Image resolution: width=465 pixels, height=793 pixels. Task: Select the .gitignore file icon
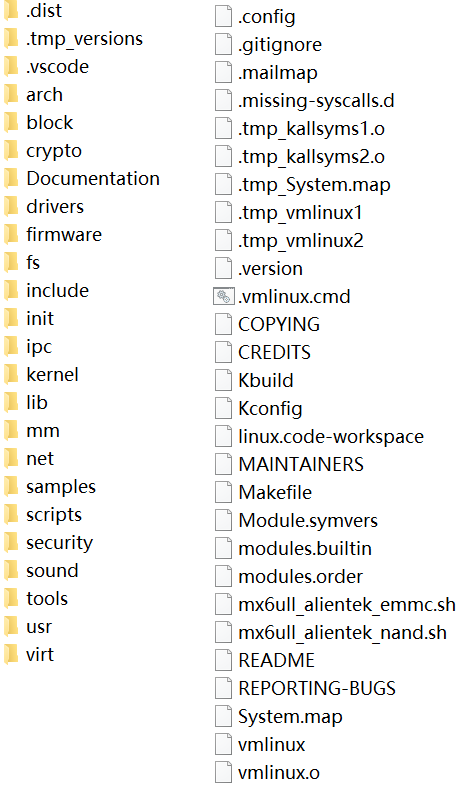click(223, 45)
